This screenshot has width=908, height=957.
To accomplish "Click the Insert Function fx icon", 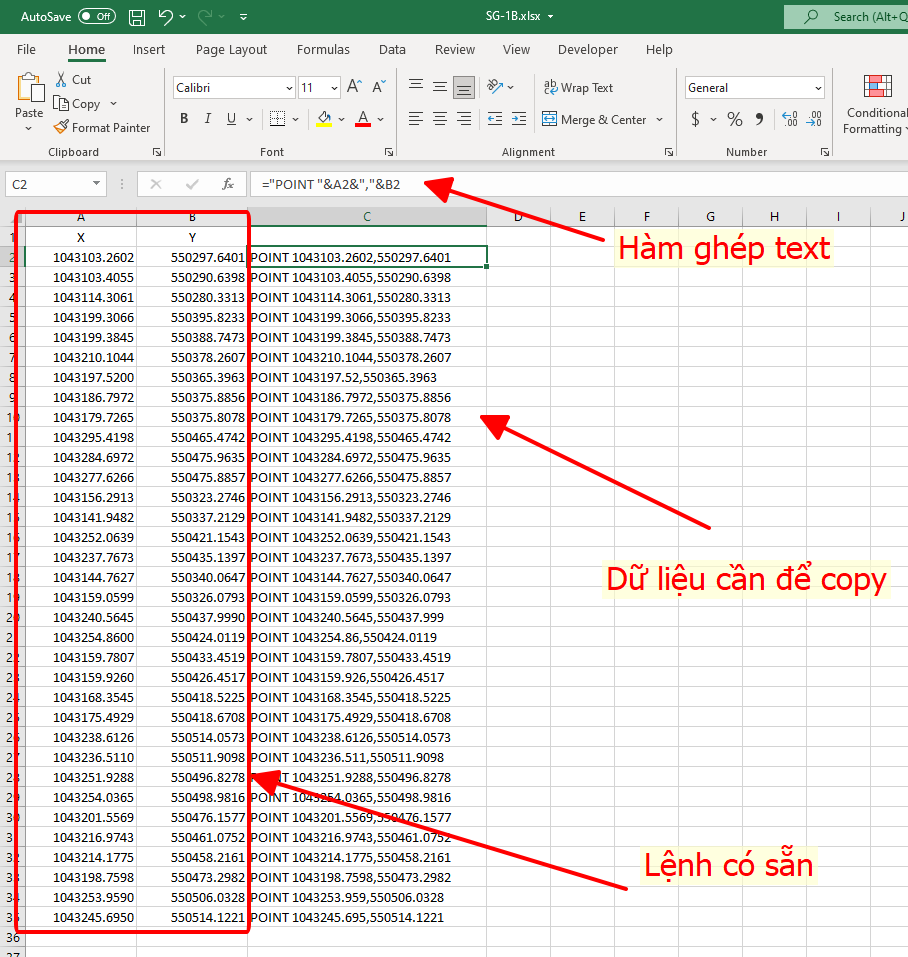I will click(x=228, y=184).
